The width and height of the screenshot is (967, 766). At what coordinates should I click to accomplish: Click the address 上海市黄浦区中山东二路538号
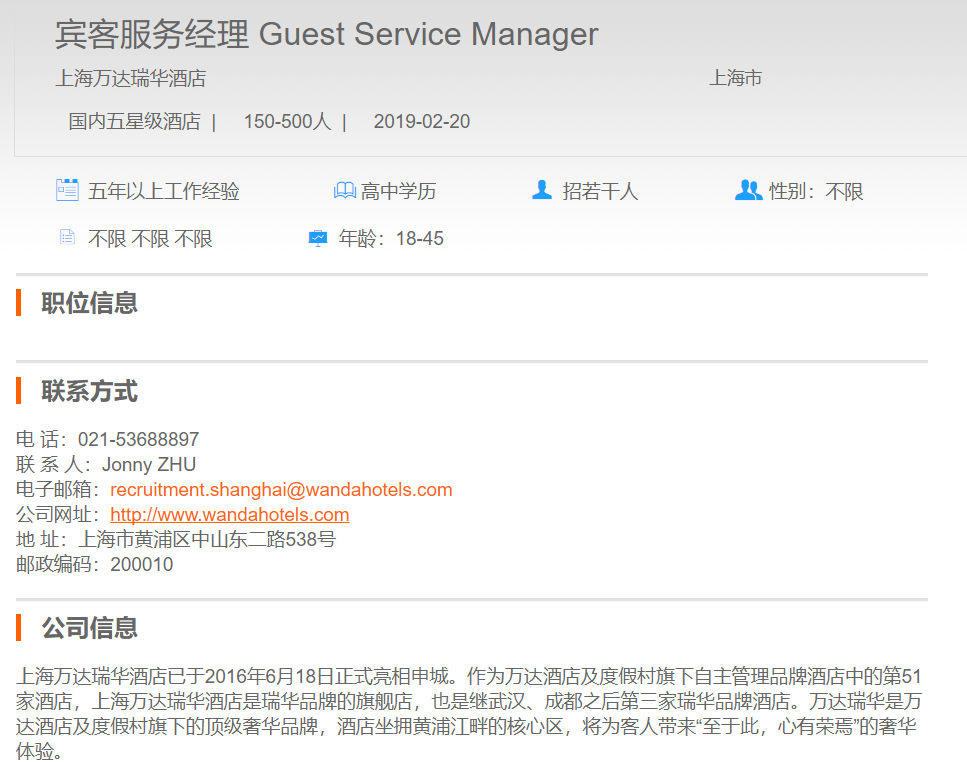coord(207,540)
